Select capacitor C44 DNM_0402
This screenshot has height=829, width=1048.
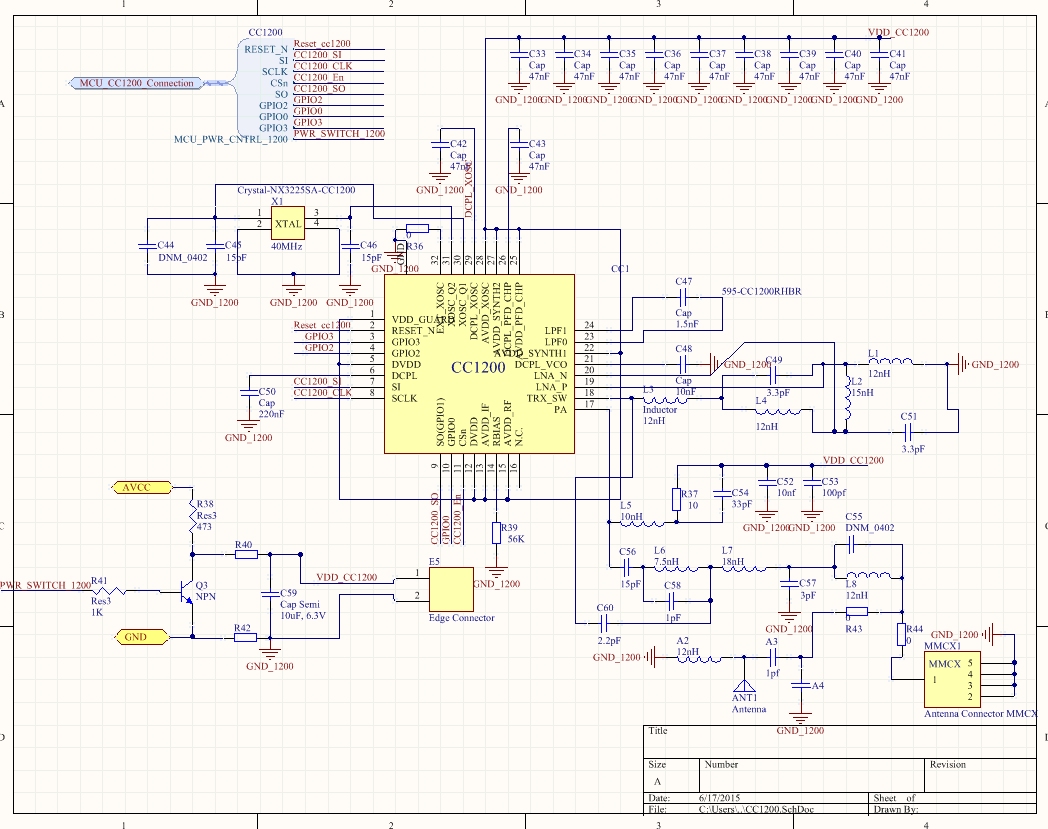click(x=147, y=246)
